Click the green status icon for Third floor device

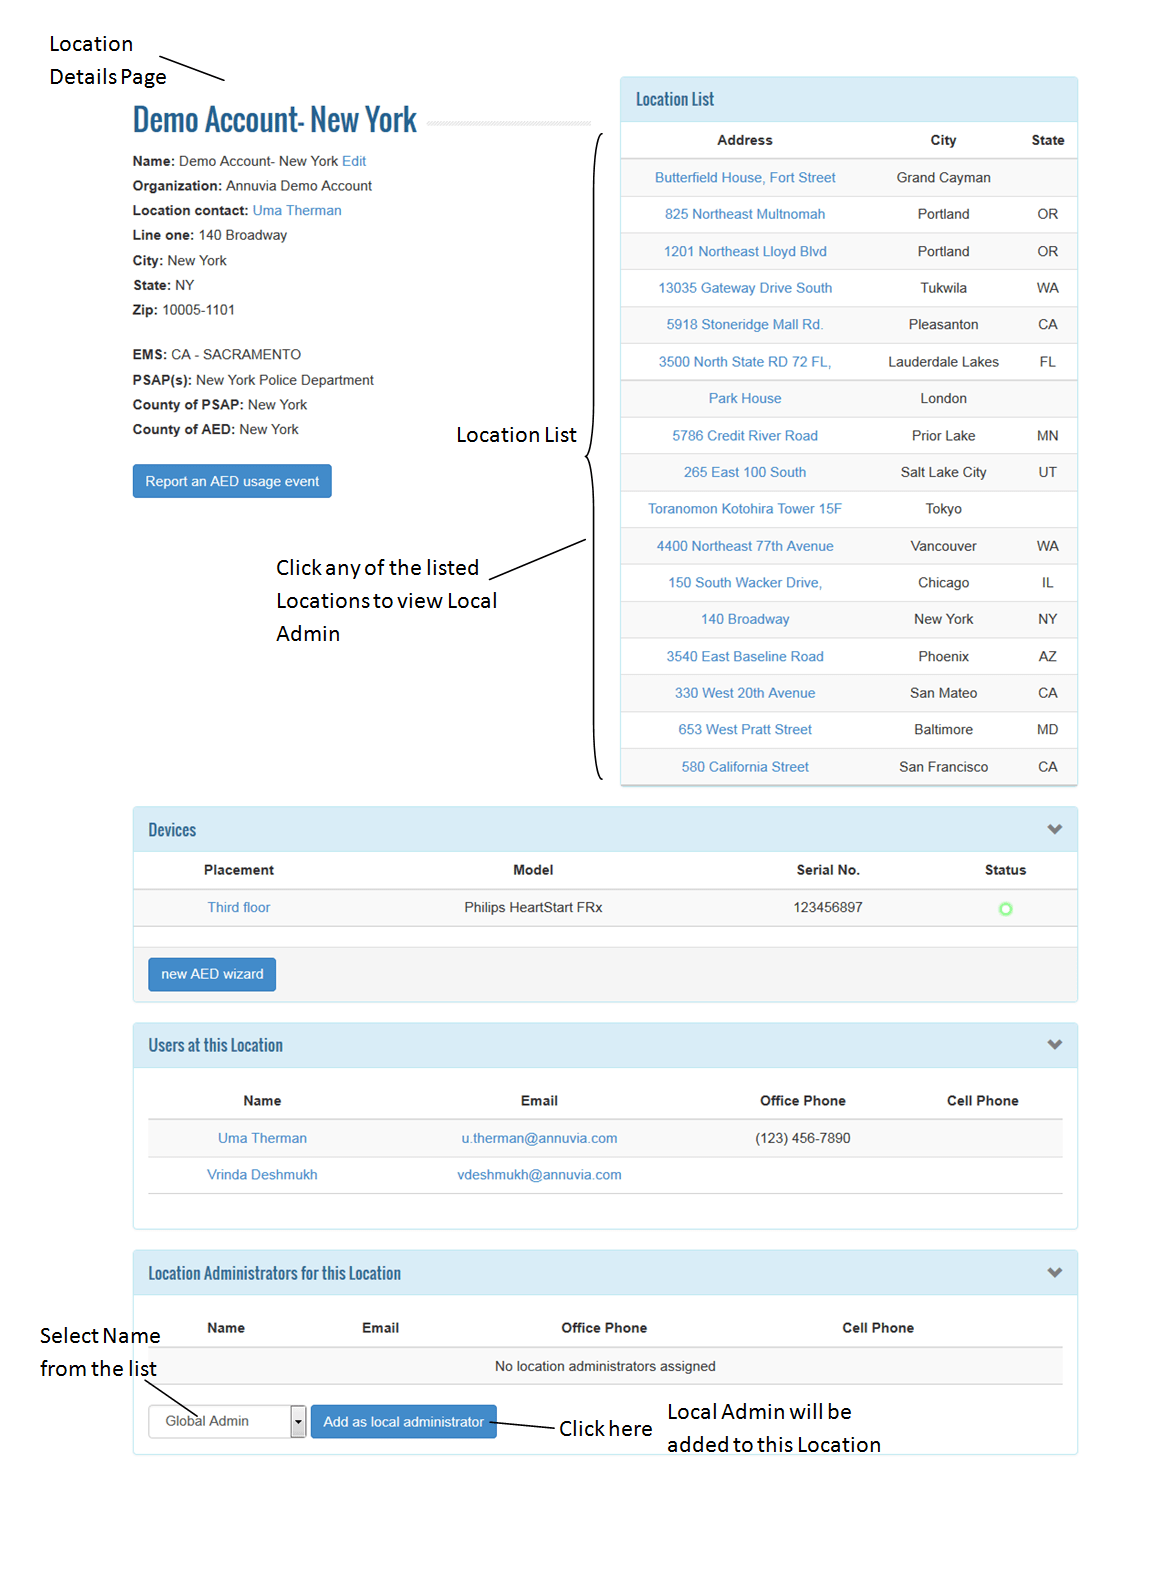pos(1005,909)
